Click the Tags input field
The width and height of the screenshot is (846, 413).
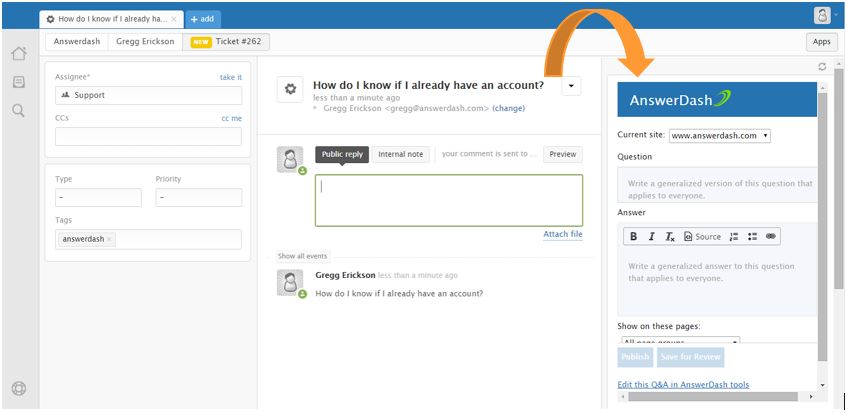click(148, 239)
